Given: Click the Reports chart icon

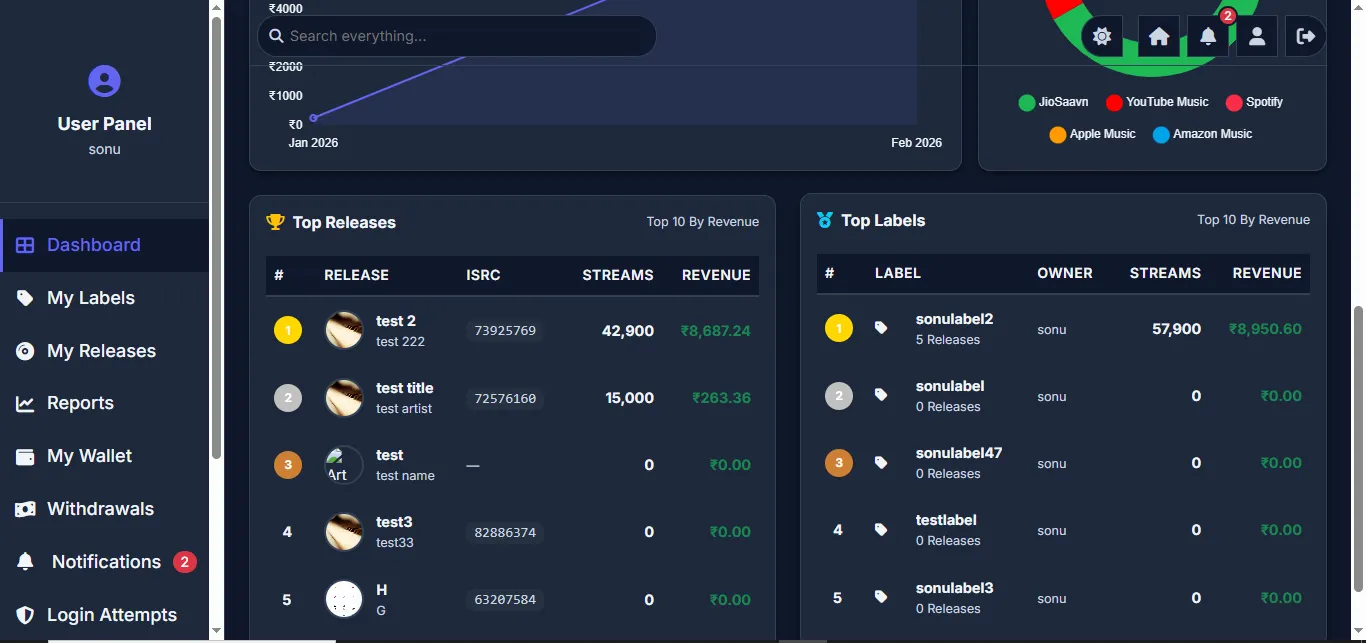Looking at the screenshot, I should (25, 404).
